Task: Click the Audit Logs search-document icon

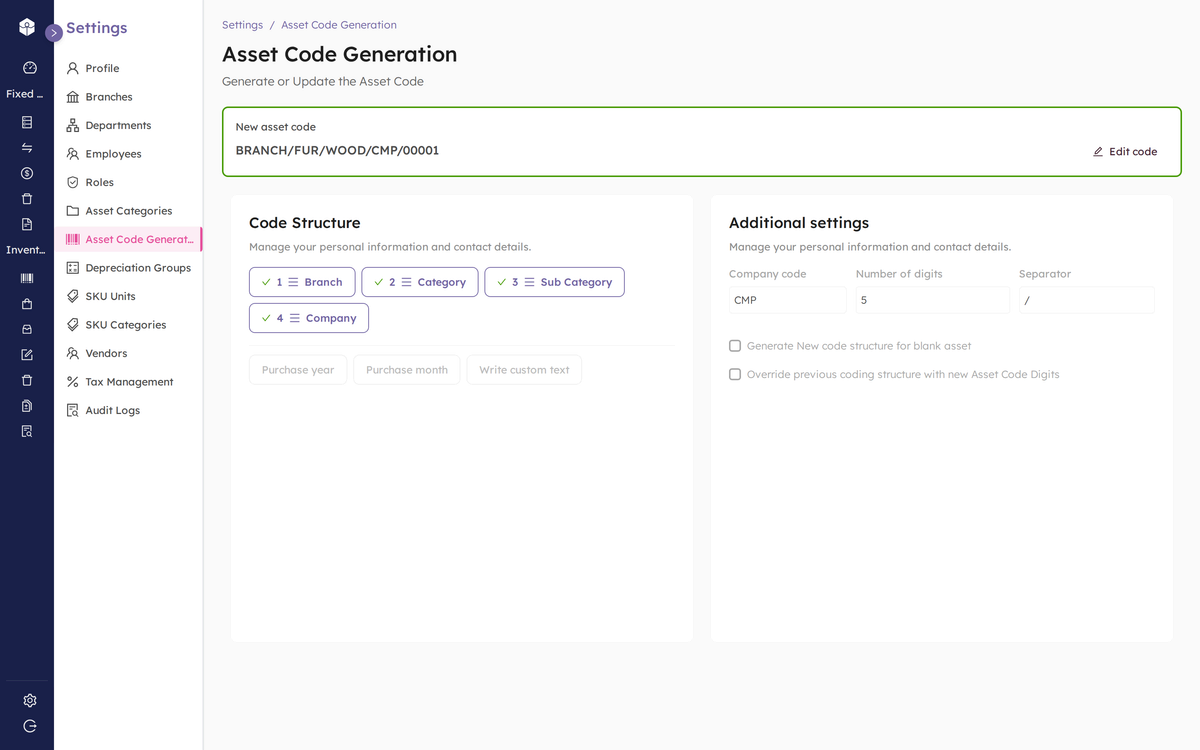Action: (x=72, y=411)
